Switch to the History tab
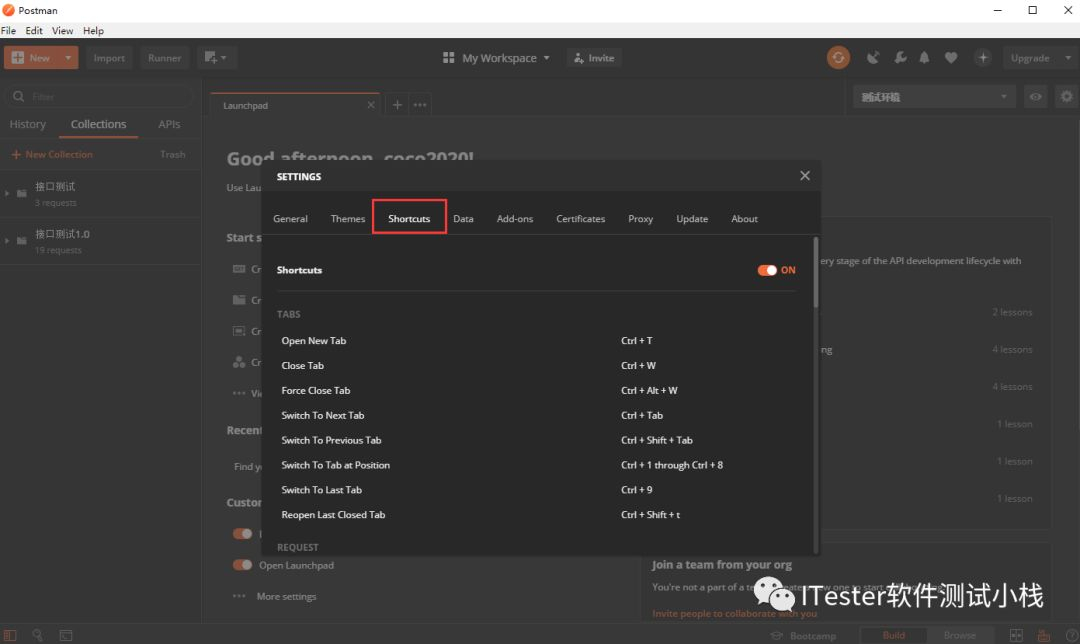Screen dimensions: 1080x644 [x=28, y=124]
